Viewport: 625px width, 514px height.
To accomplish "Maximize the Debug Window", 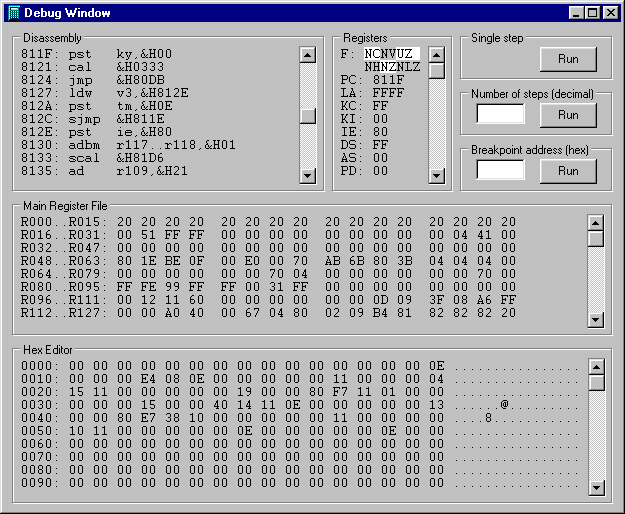I will tap(592, 13).
